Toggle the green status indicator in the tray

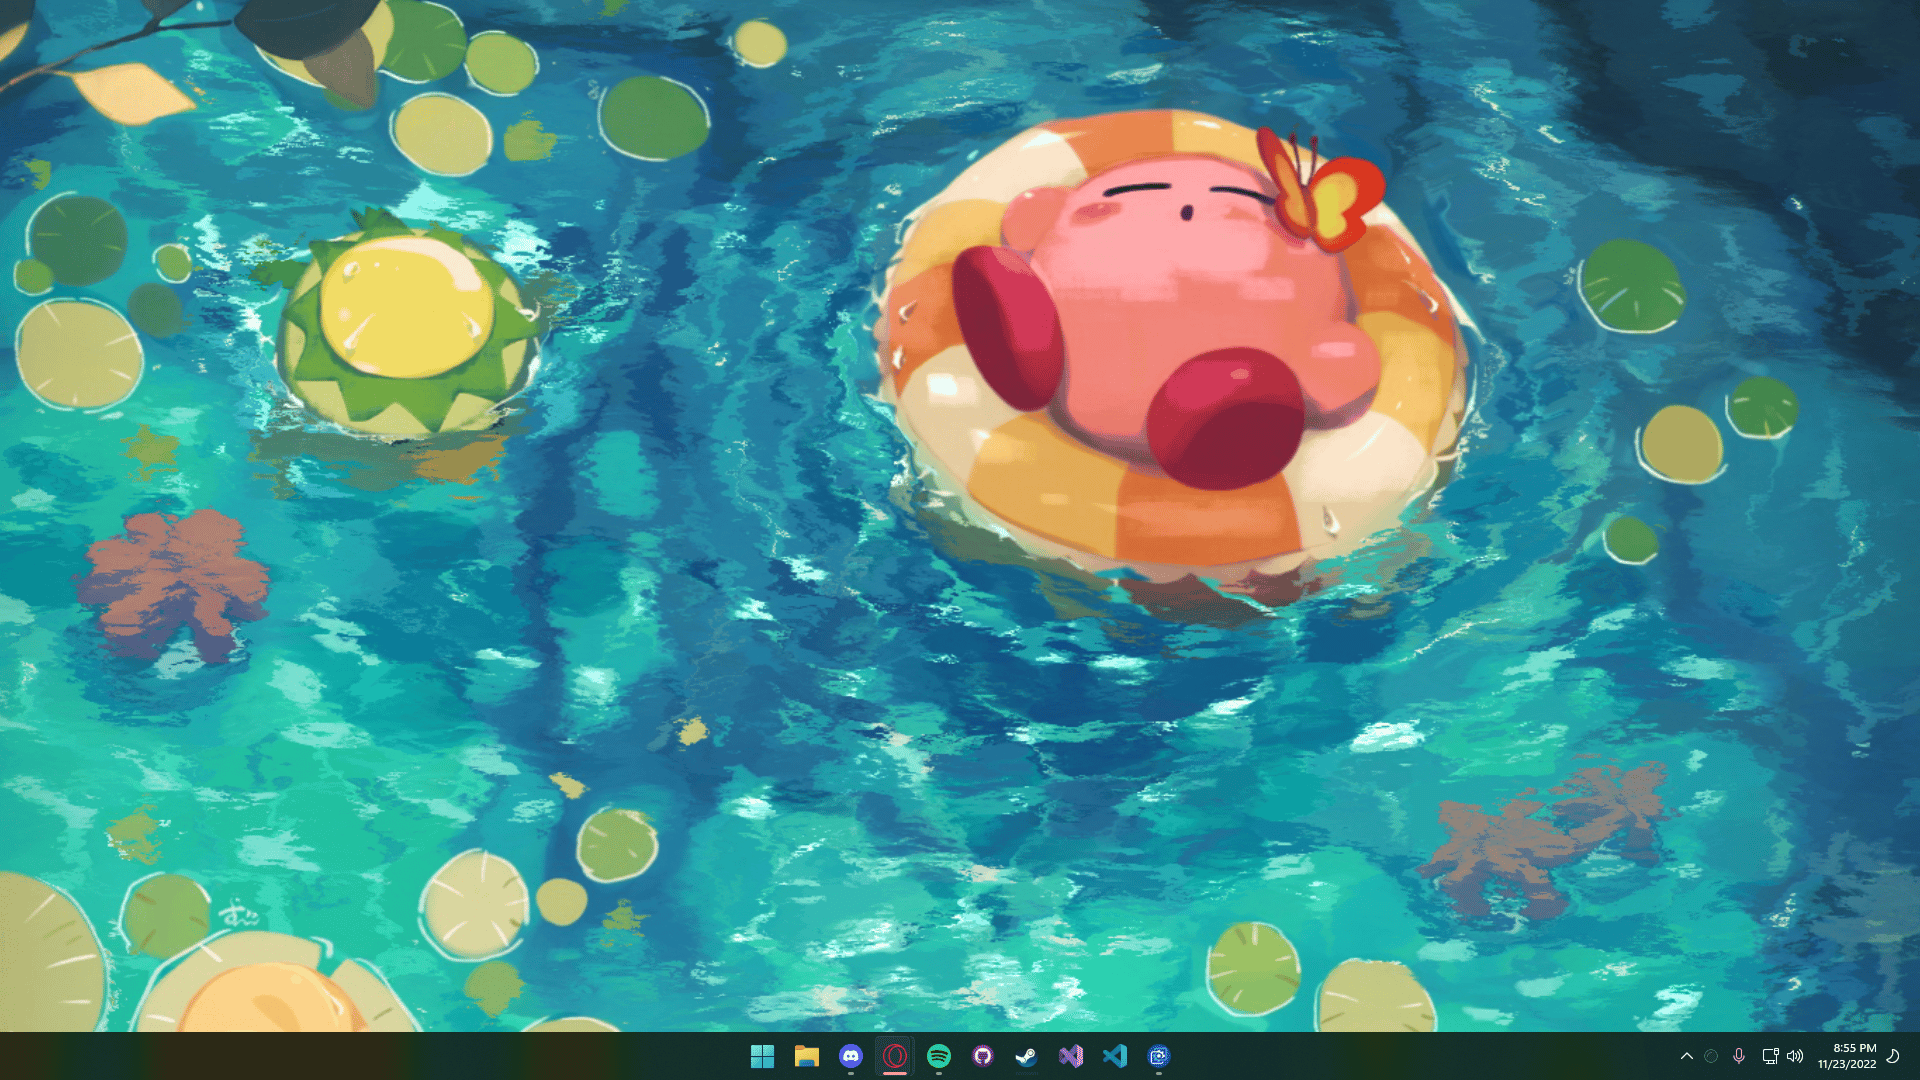click(1712, 1055)
